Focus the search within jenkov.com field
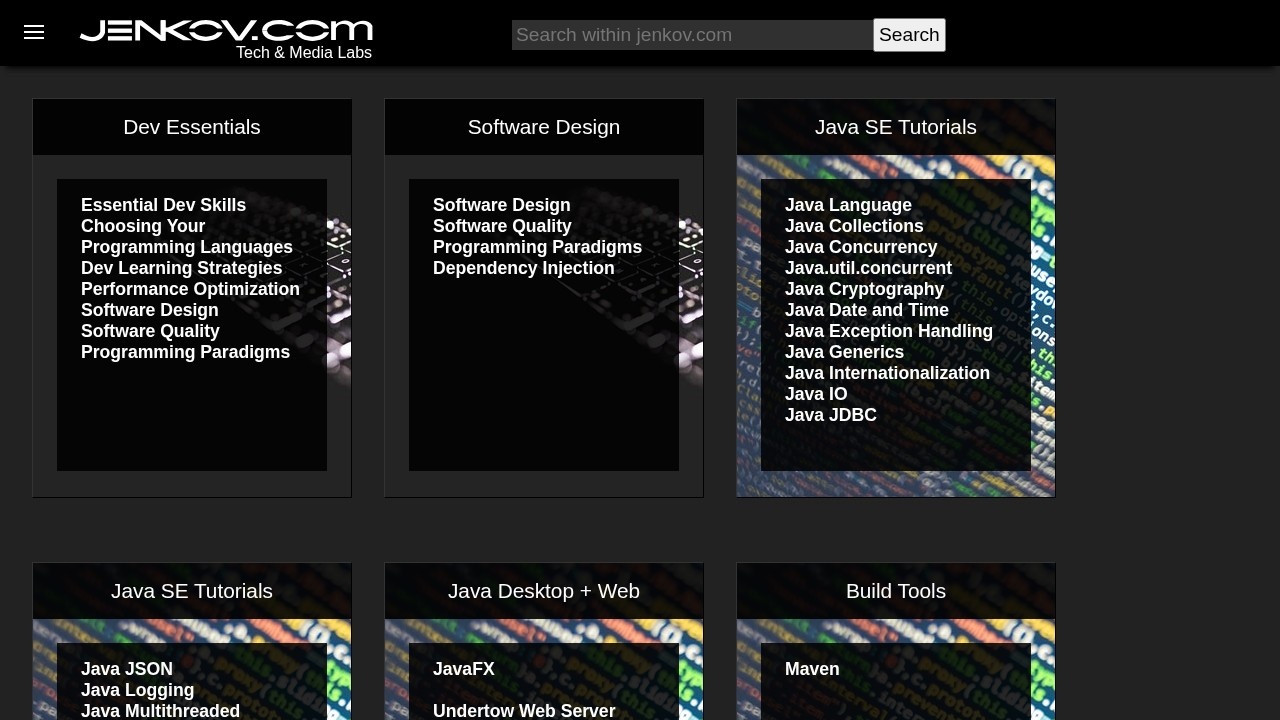Image resolution: width=1280 pixels, height=720 pixels. click(x=691, y=35)
